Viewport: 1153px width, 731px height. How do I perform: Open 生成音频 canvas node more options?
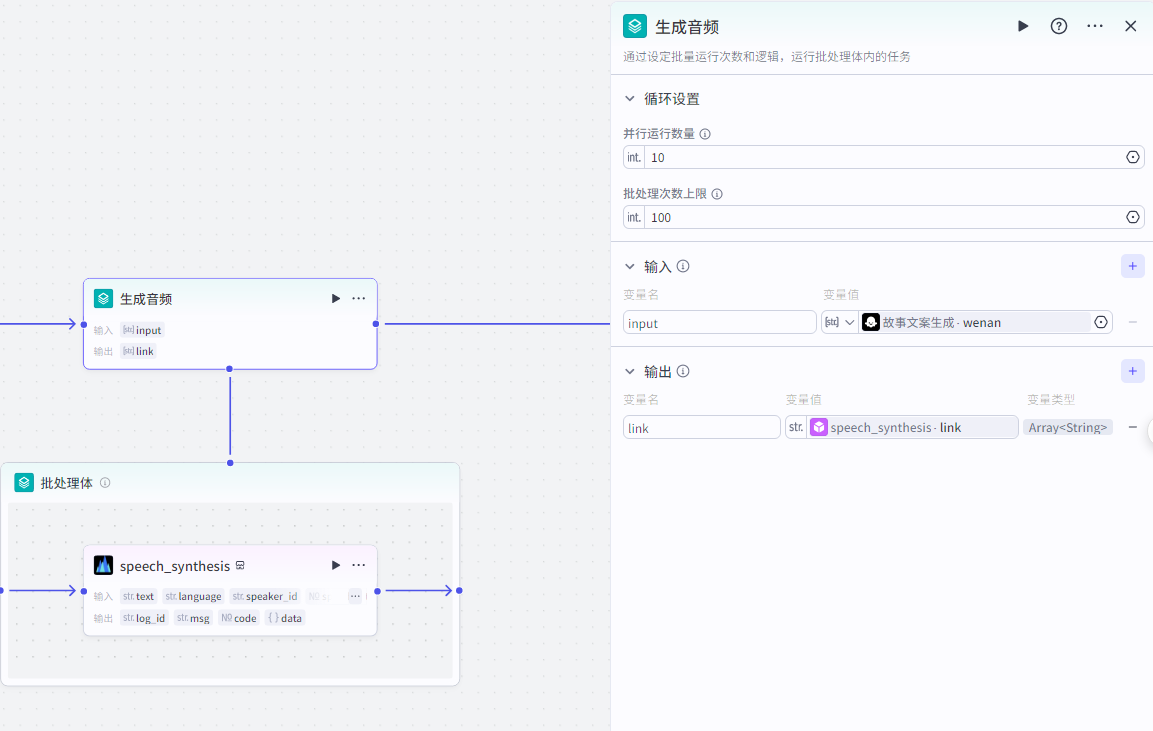point(359,299)
